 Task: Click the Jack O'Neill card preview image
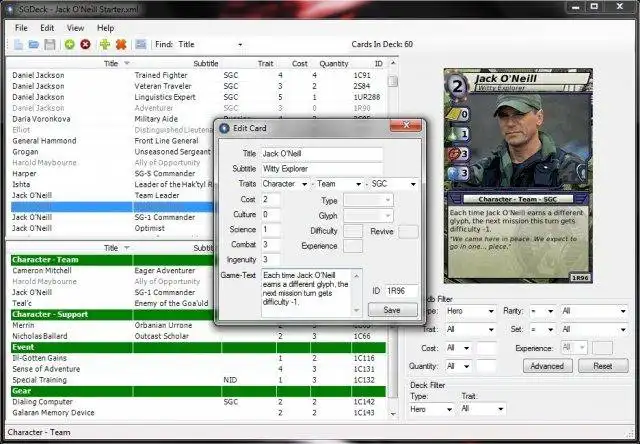pyautogui.click(x=518, y=176)
